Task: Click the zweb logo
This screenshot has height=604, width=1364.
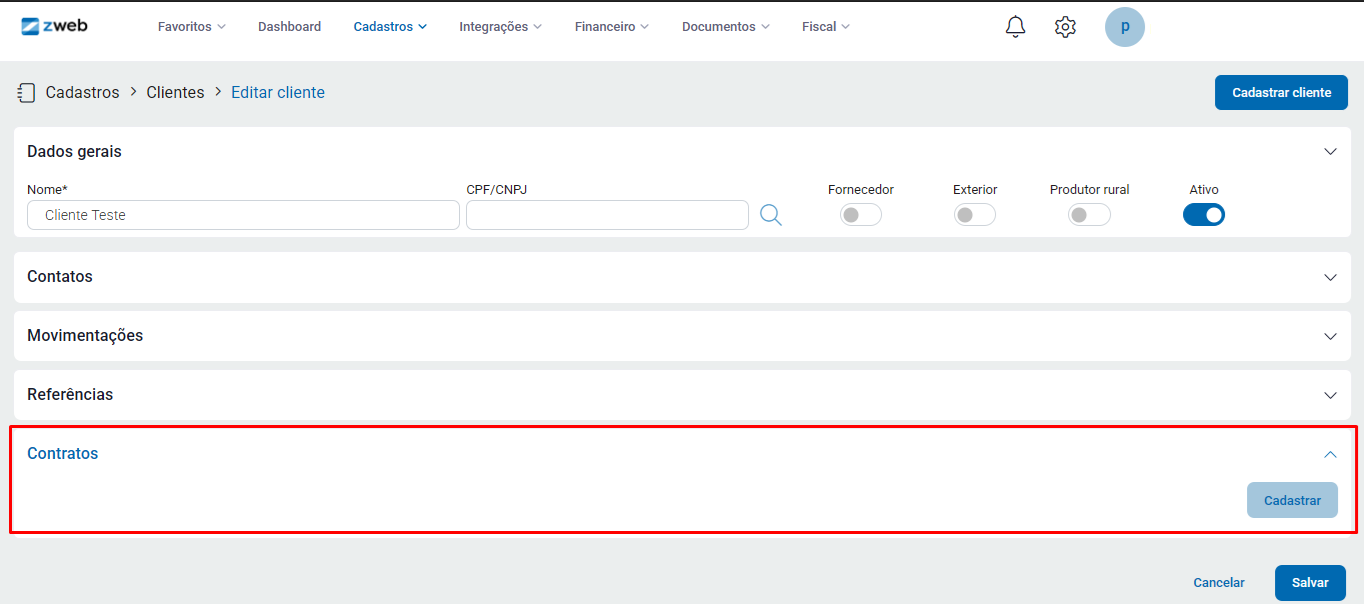Action: 54,26
